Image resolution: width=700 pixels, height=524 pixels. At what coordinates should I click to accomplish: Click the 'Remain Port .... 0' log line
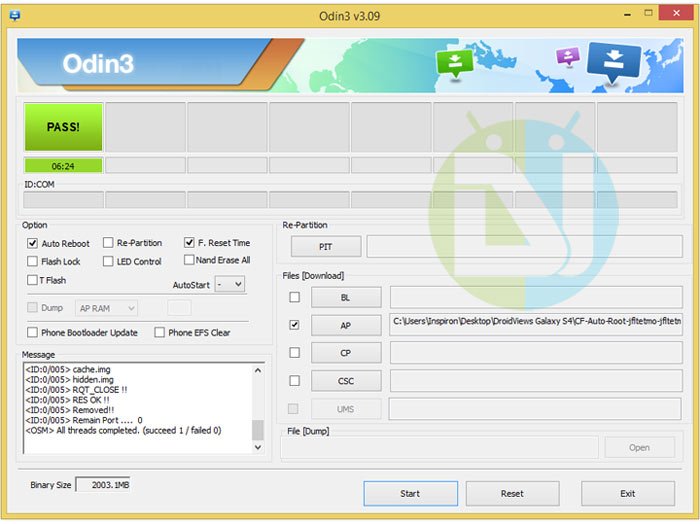84,420
